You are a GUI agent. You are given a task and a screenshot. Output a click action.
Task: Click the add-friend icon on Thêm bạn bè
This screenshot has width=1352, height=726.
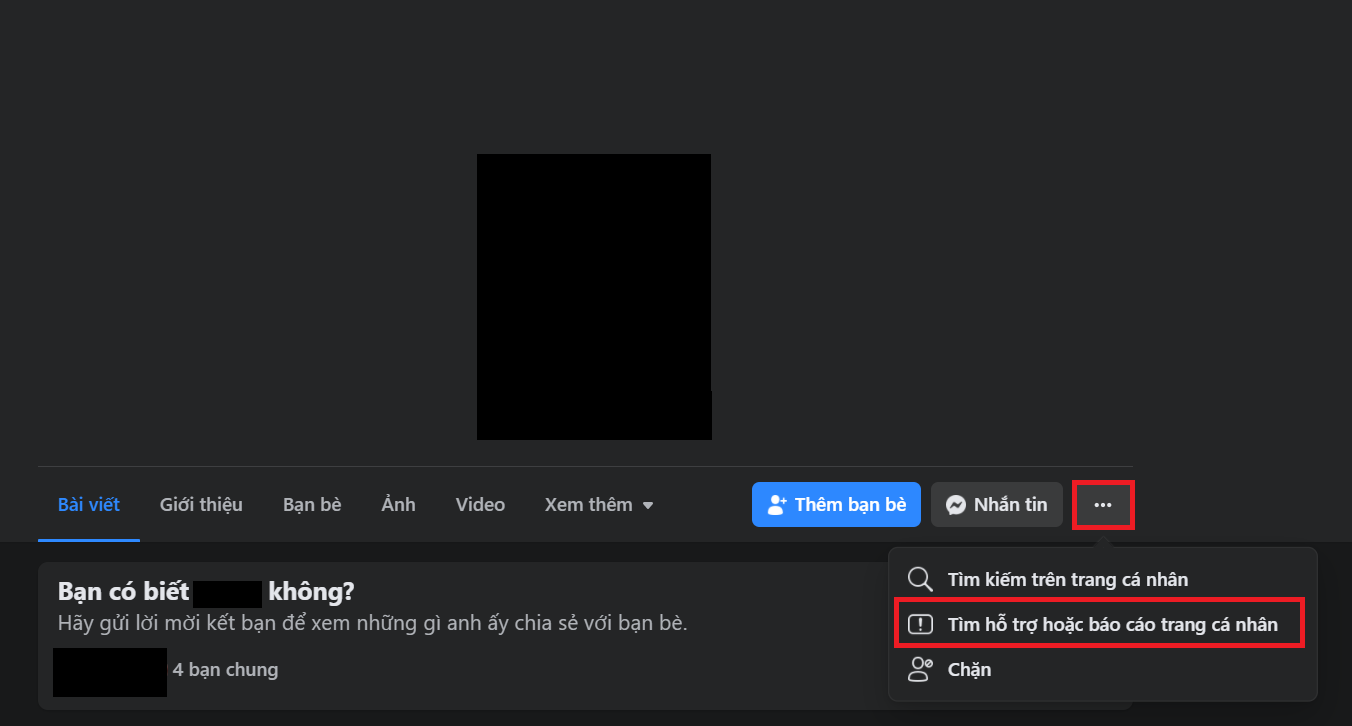778,504
